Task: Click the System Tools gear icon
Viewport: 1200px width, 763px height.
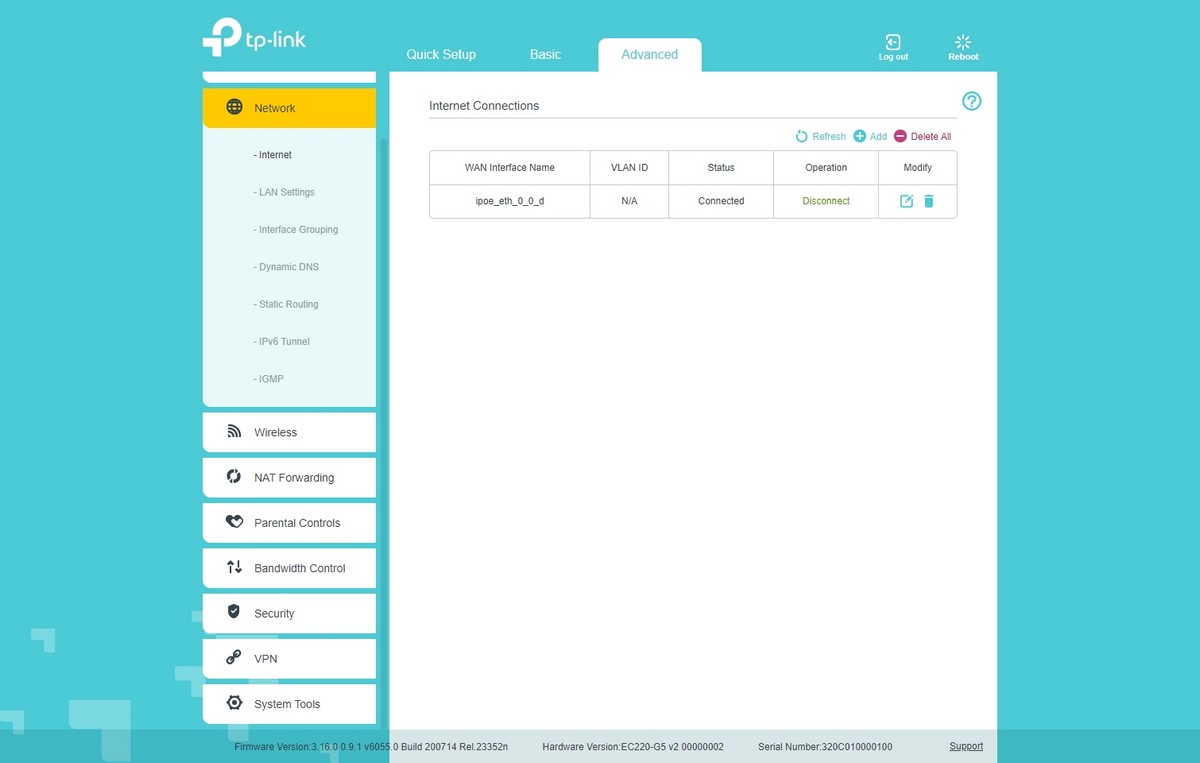Action: (x=234, y=703)
